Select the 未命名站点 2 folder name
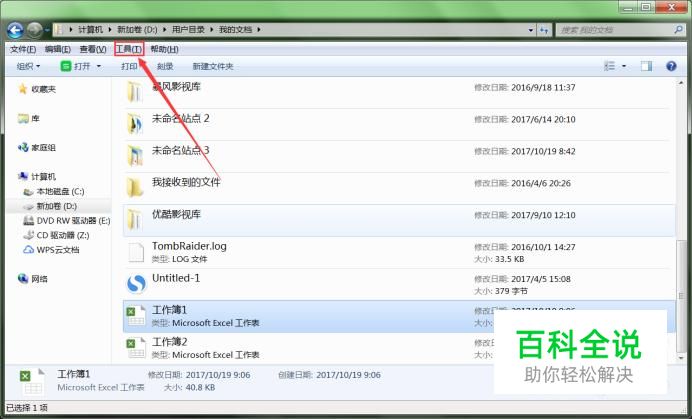Viewport: 692px width, 419px height. coord(181,118)
